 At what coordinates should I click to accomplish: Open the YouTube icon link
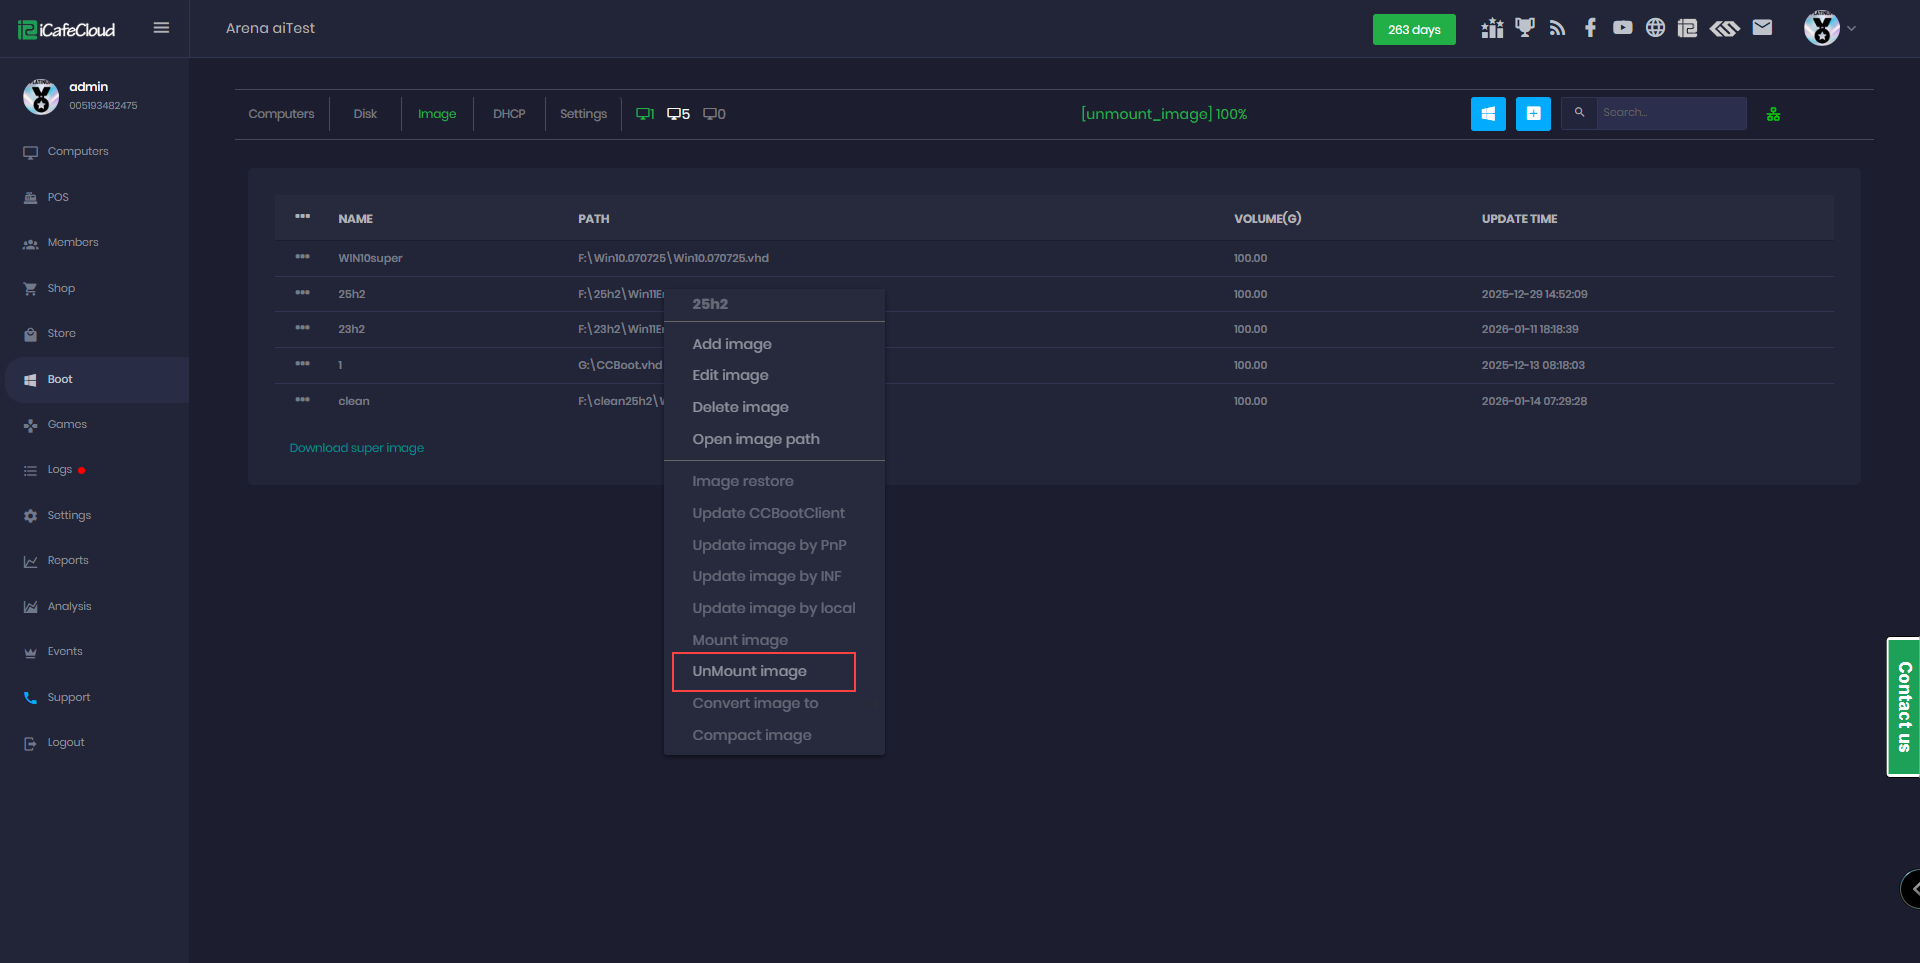click(x=1622, y=28)
